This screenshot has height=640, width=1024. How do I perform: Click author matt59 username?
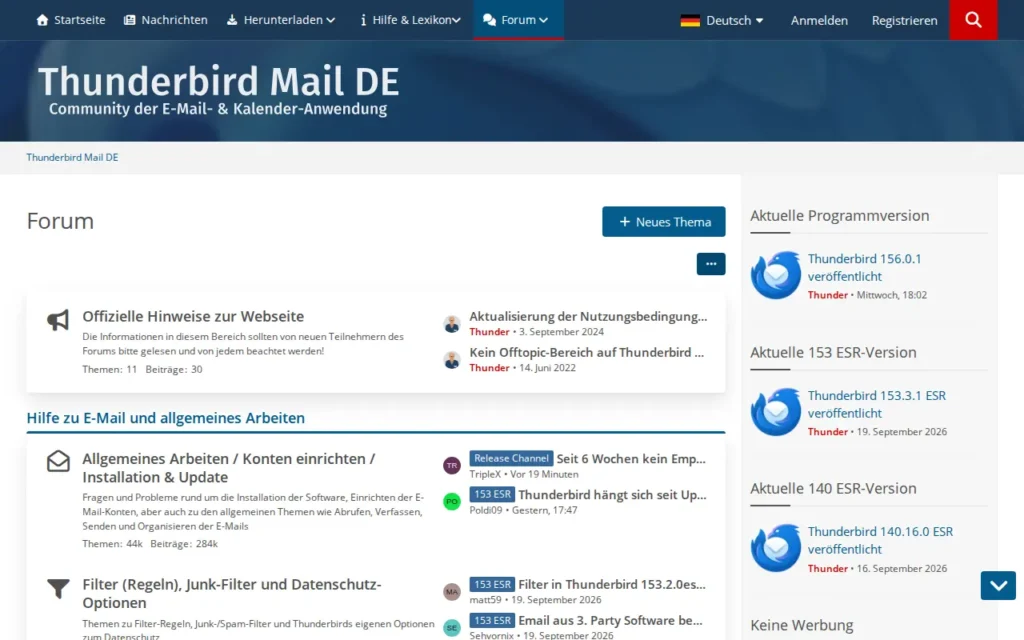(x=485, y=600)
